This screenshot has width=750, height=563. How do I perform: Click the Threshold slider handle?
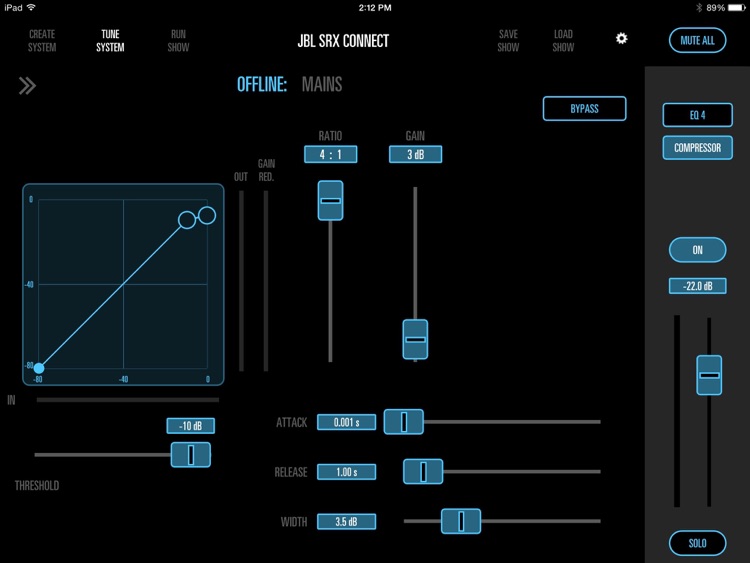click(x=191, y=454)
